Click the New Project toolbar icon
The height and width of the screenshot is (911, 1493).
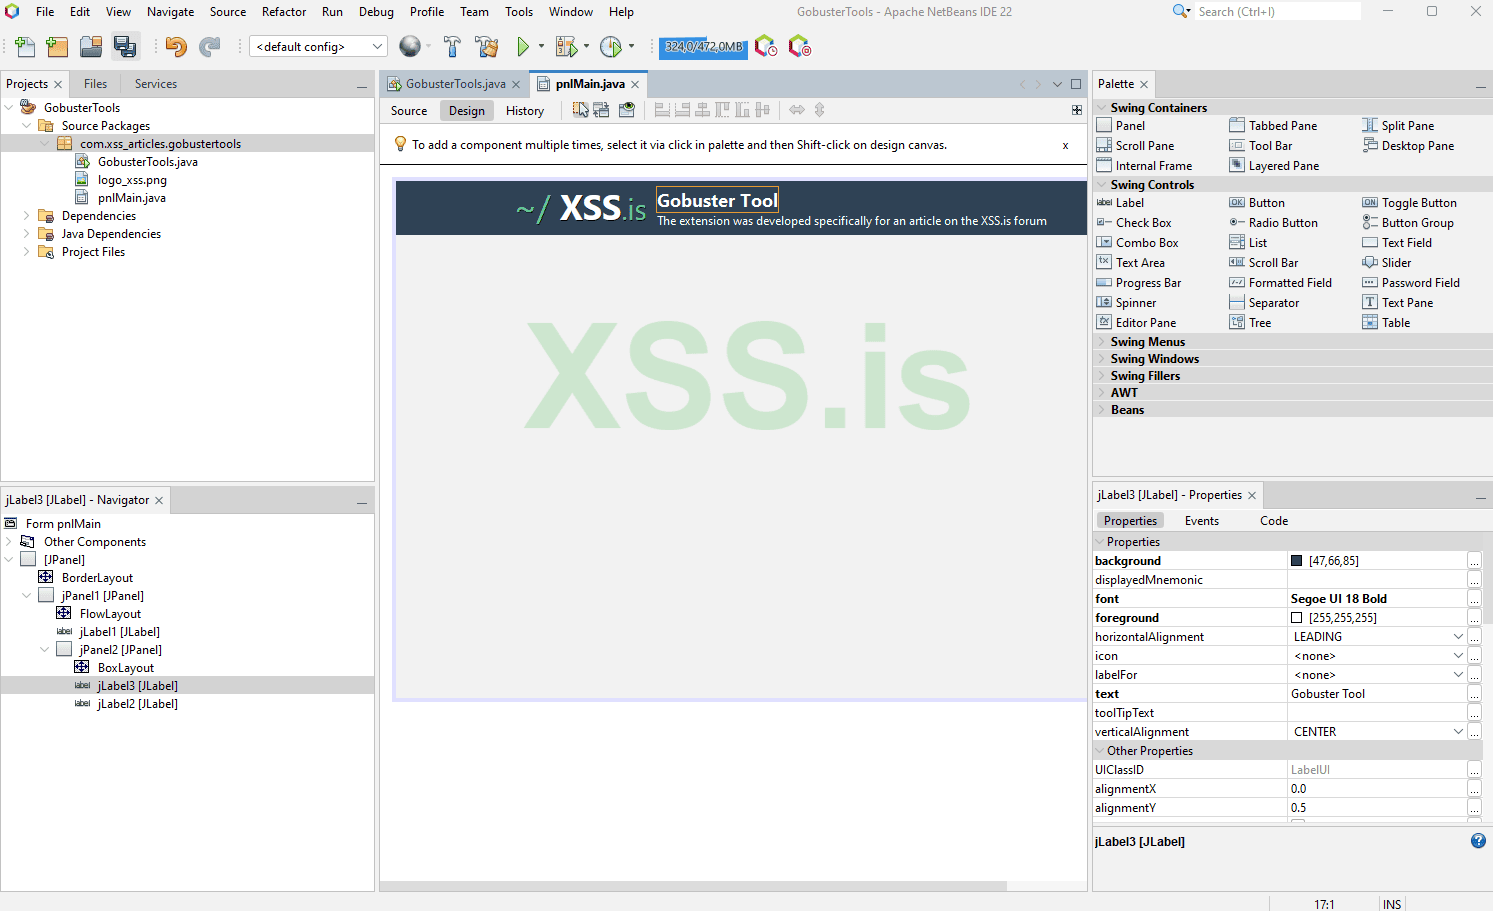[x=57, y=47]
